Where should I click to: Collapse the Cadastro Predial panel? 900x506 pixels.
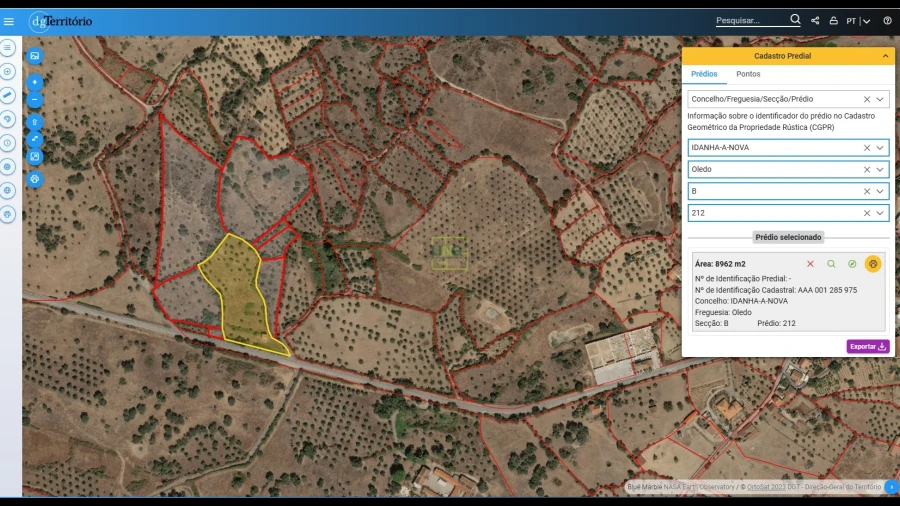pos(885,57)
